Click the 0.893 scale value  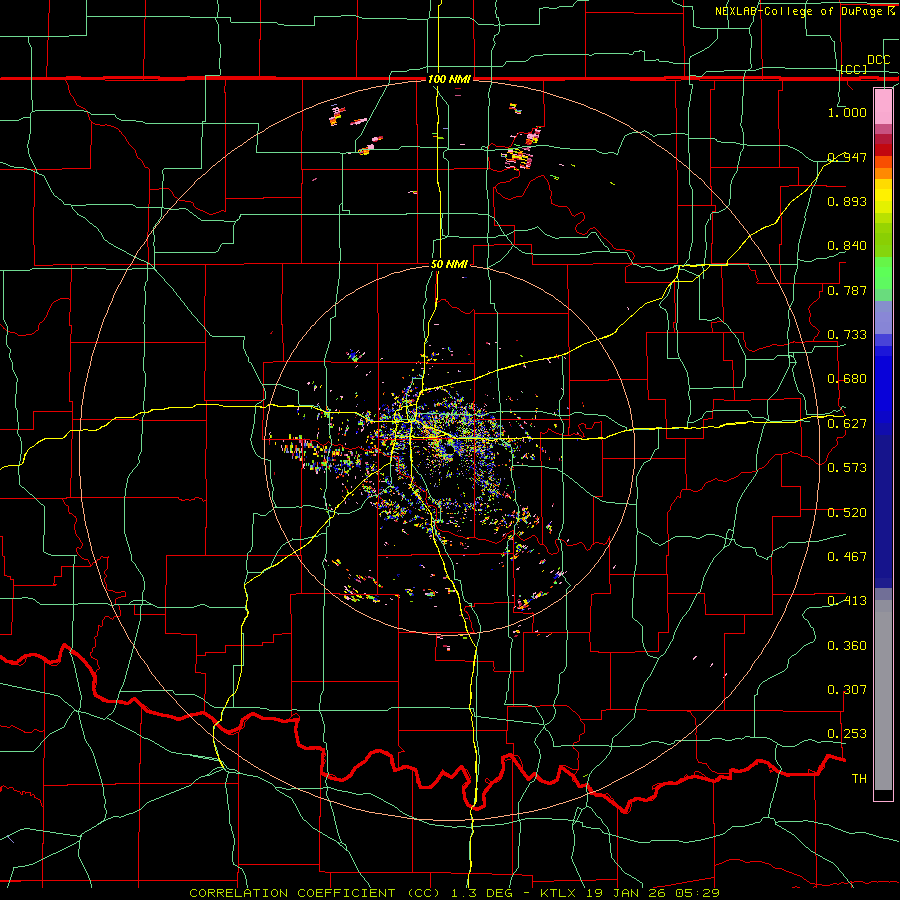pyautogui.click(x=847, y=201)
